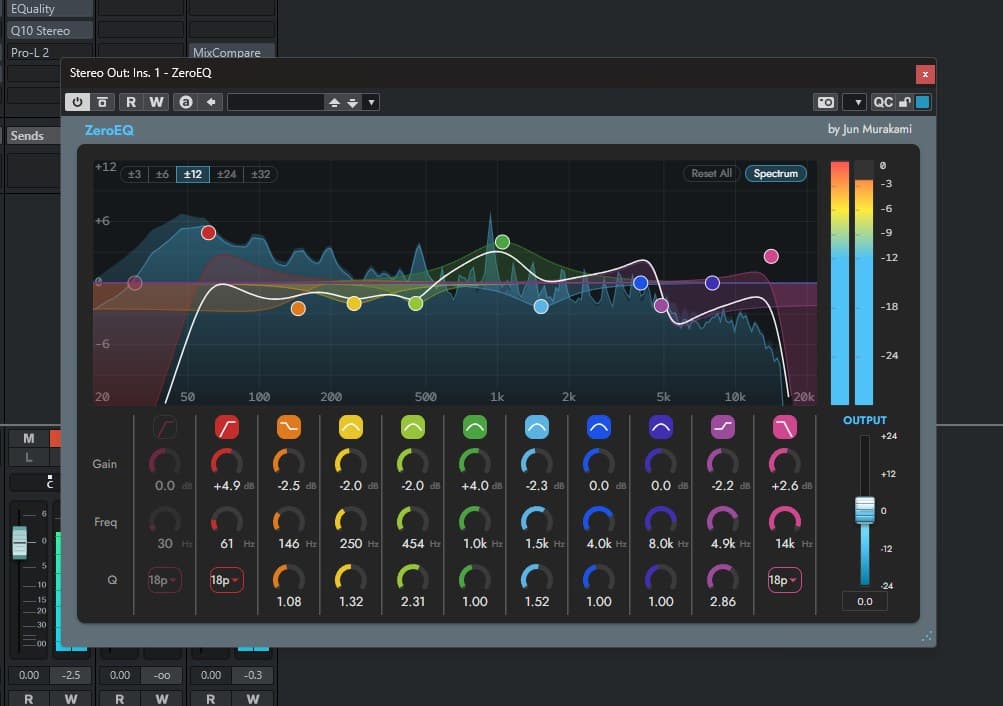Select the green 1.0k band filter icon

(x=475, y=427)
